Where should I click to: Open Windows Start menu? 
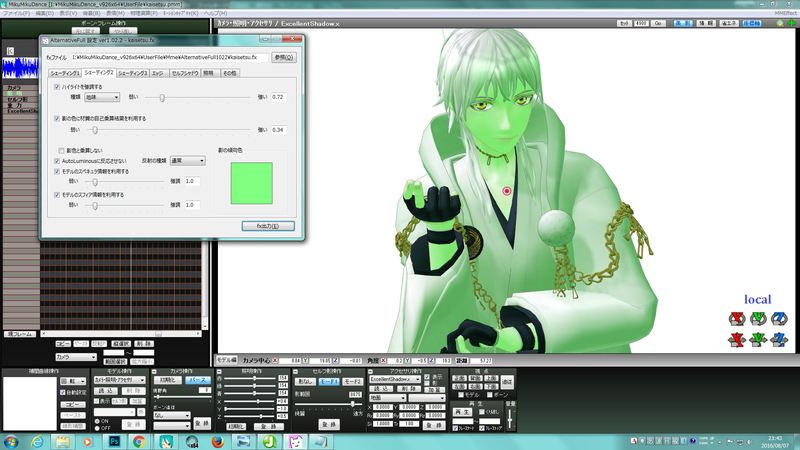pos(11,442)
